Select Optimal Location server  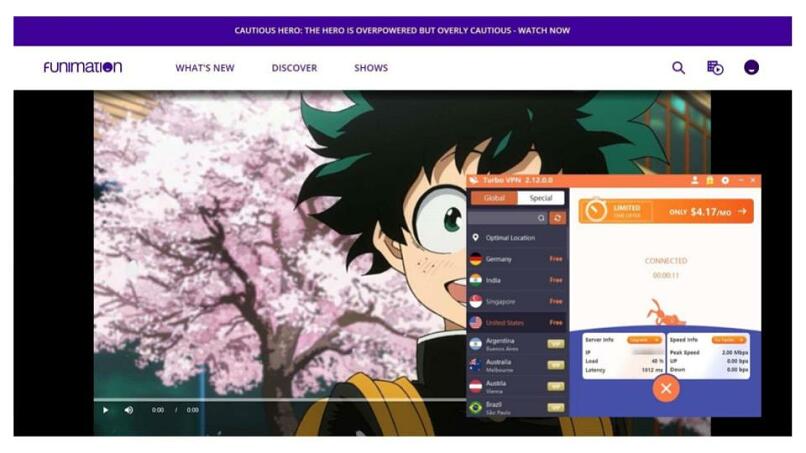[517, 238]
